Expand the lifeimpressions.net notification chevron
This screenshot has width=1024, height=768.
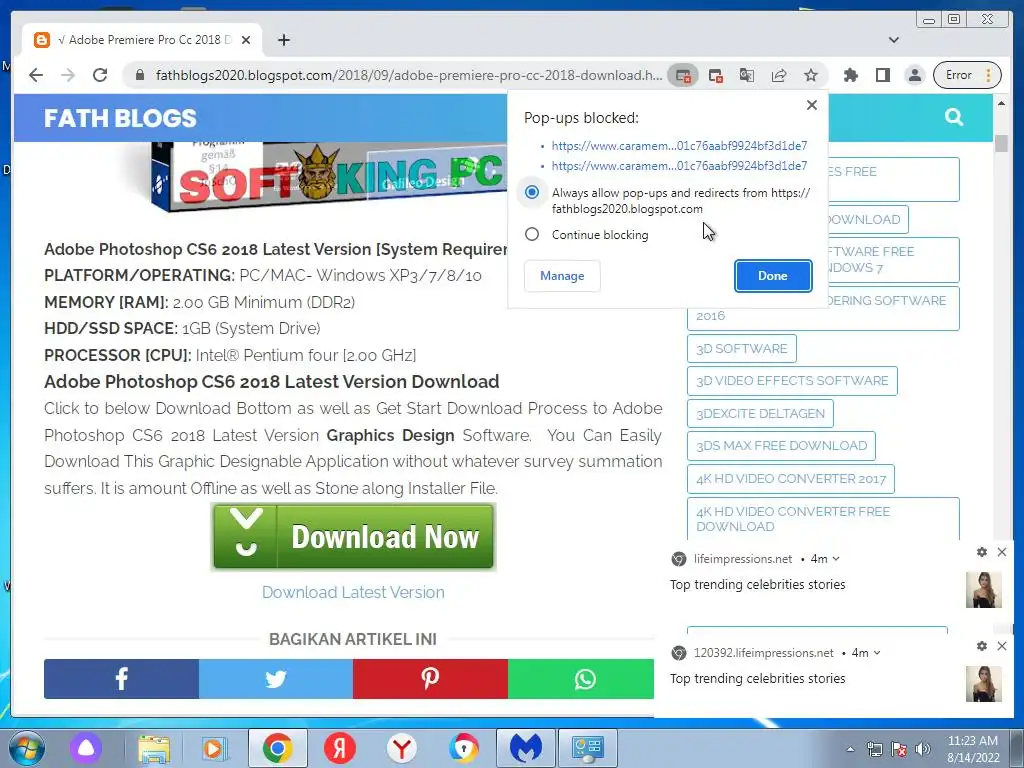[x=836, y=559]
